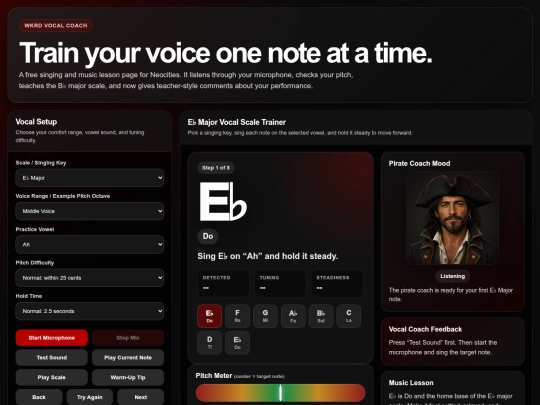Click 'The pirate coach is ready' message
540x405 pixels.
click(451, 294)
